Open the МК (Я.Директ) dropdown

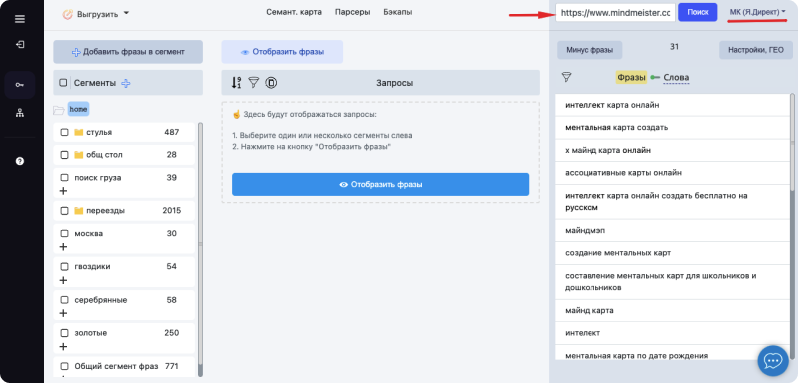(758, 12)
